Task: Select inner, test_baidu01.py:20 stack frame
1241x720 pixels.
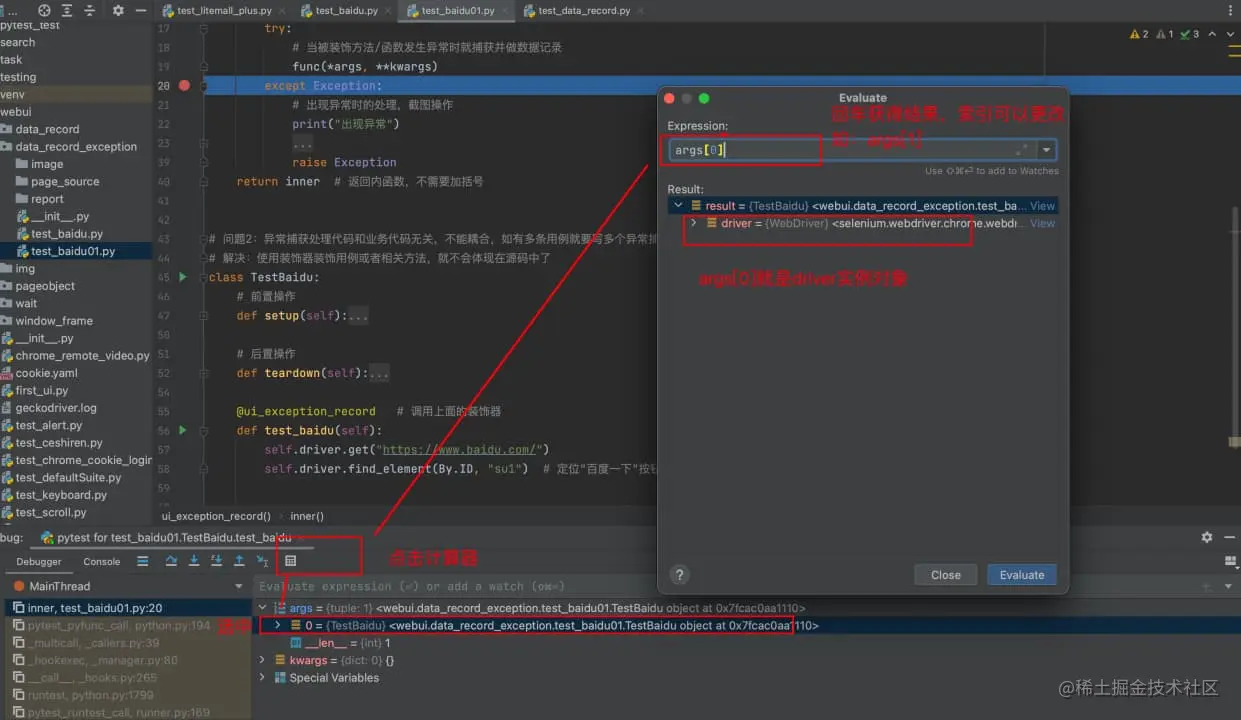Action: (x=128, y=608)
